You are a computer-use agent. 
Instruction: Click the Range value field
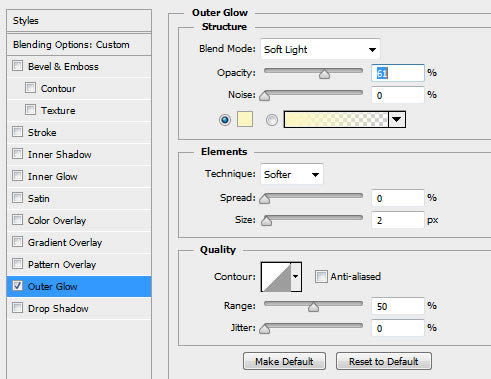point(398,306)
